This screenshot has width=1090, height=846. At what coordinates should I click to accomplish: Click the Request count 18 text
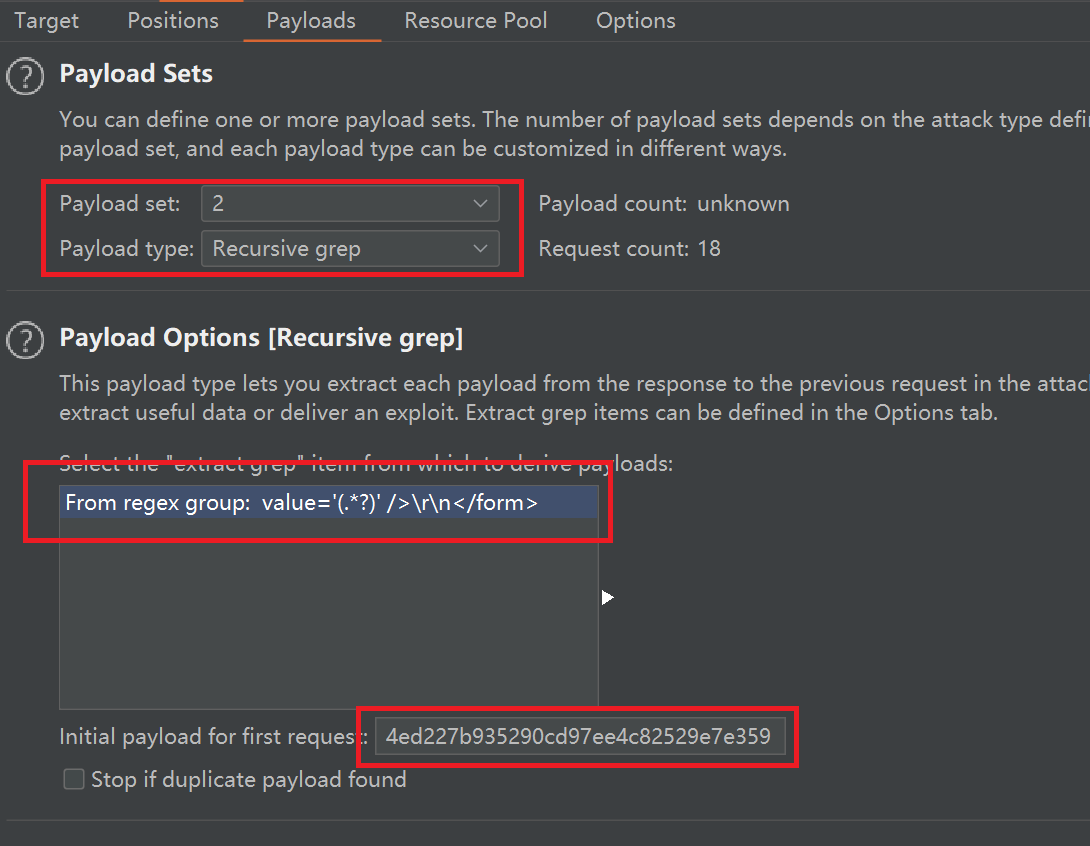tap(629, 249)
